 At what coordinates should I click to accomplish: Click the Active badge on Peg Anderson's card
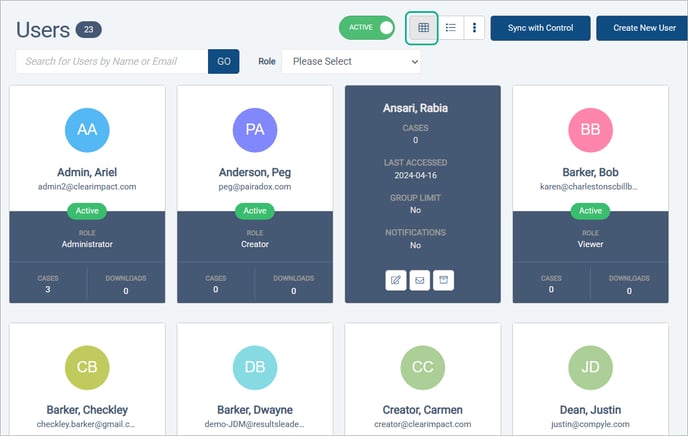point(255,211)
